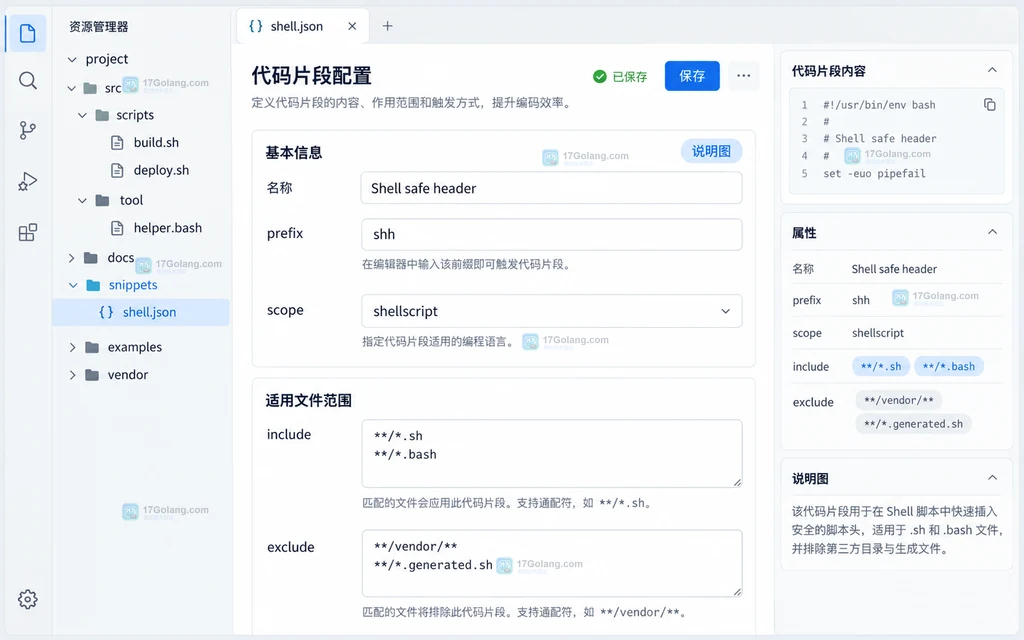Image resolution: width=1024 pixels, height=640 pixels.
Task: Focus the prefix input field
Action: pos(551,234)
